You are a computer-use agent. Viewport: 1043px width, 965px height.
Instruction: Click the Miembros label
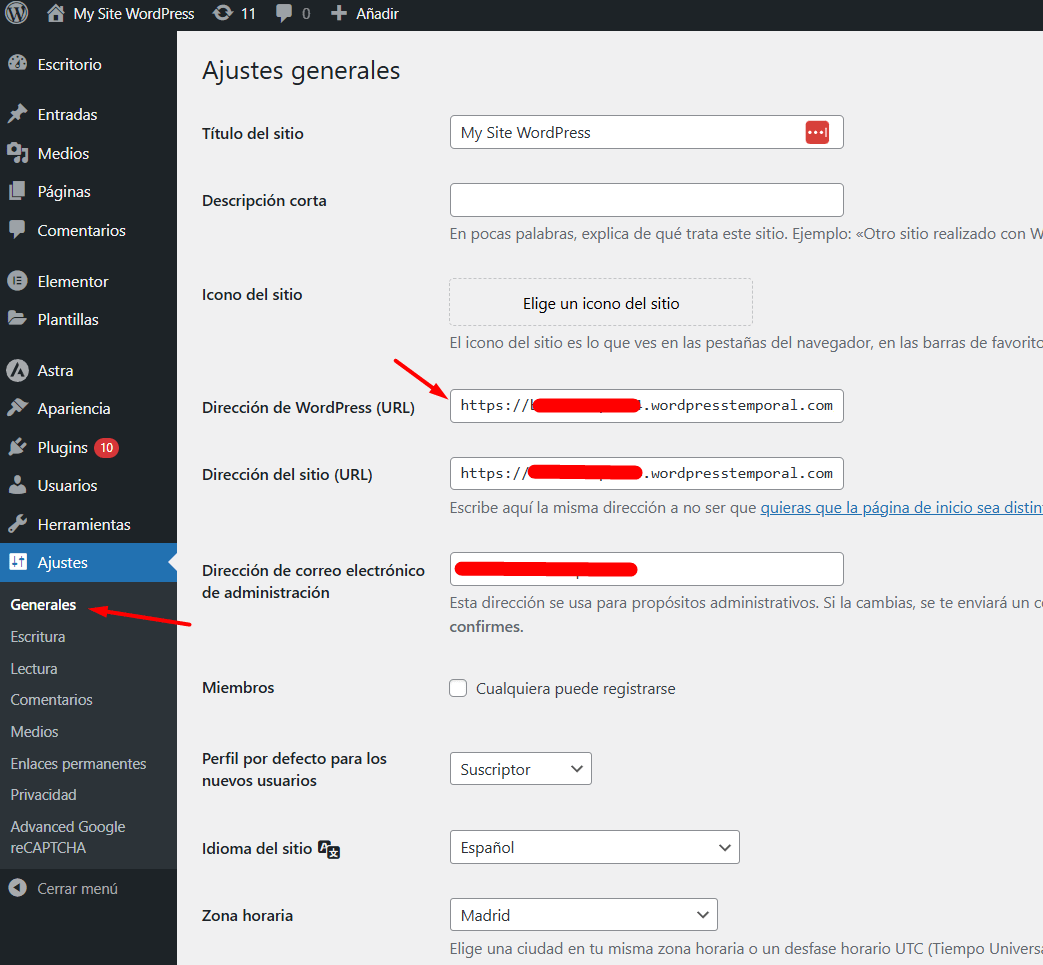[238, 687]
